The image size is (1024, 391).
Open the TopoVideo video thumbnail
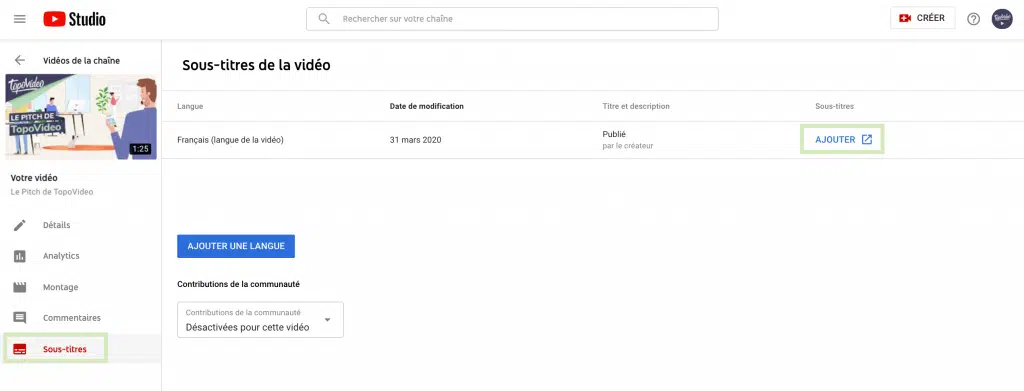tap(81, 117)
